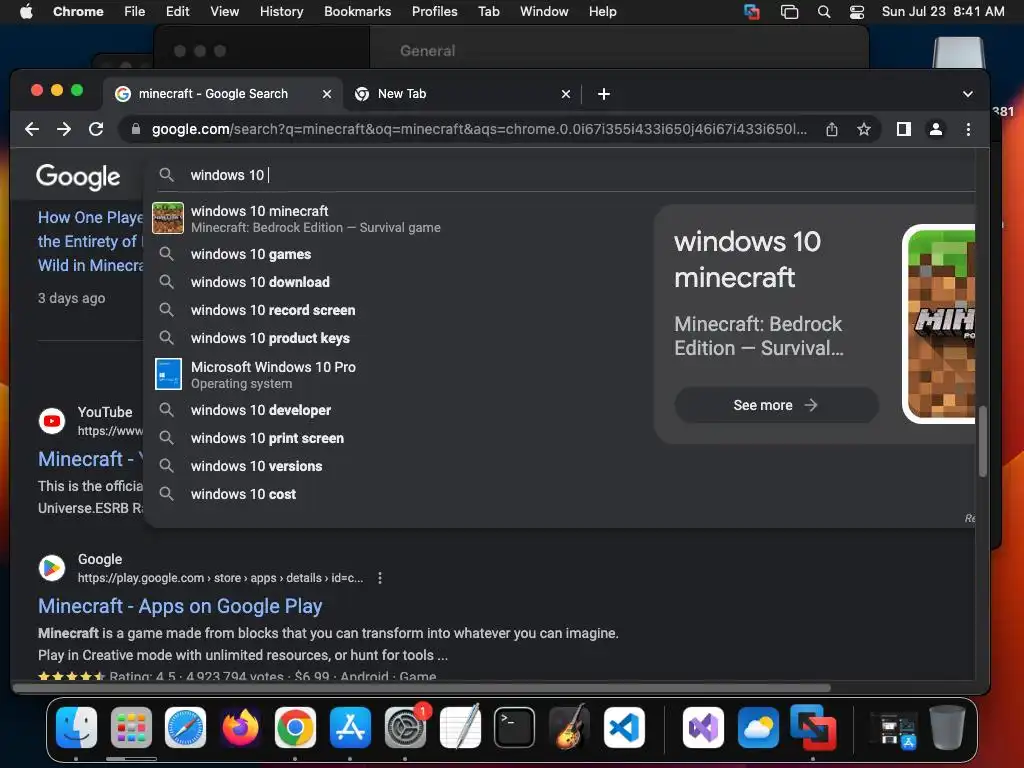Click the magnifier icon in search box
Image resolution: width=1024 pixels, height=768 pixels.
(x=167, y=175)
